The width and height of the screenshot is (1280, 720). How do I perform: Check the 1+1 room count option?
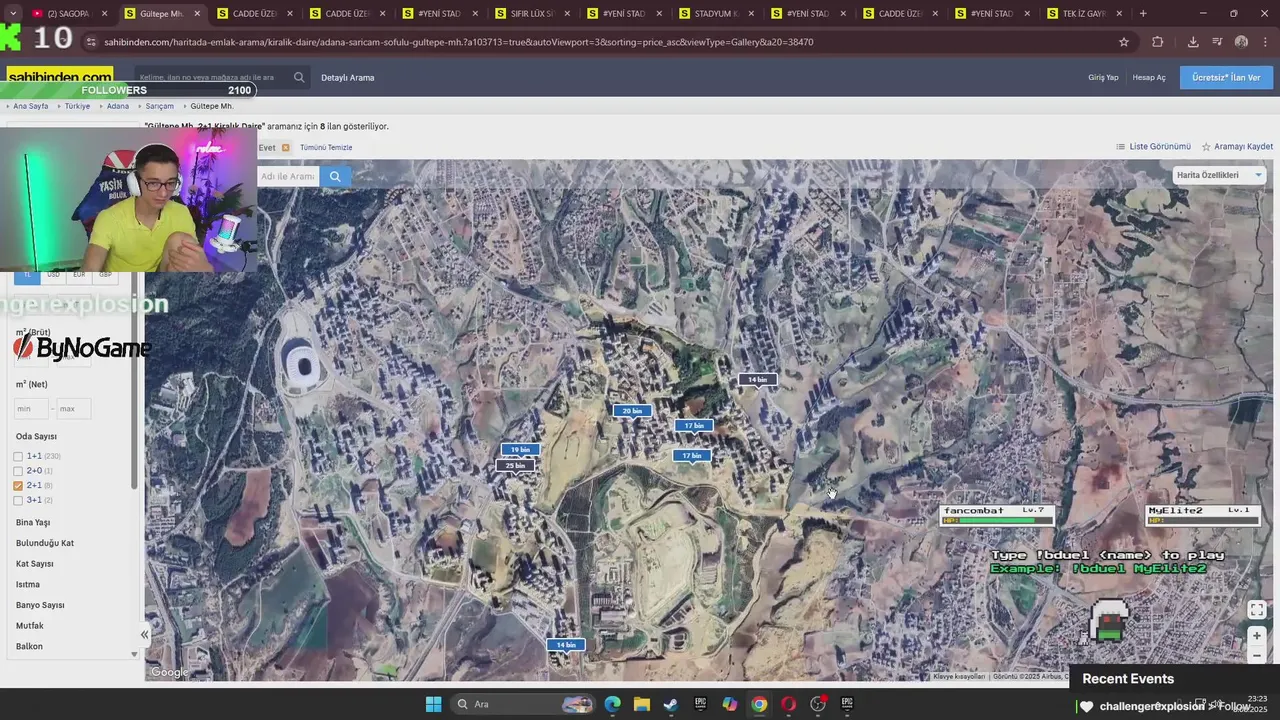[18, 456]
